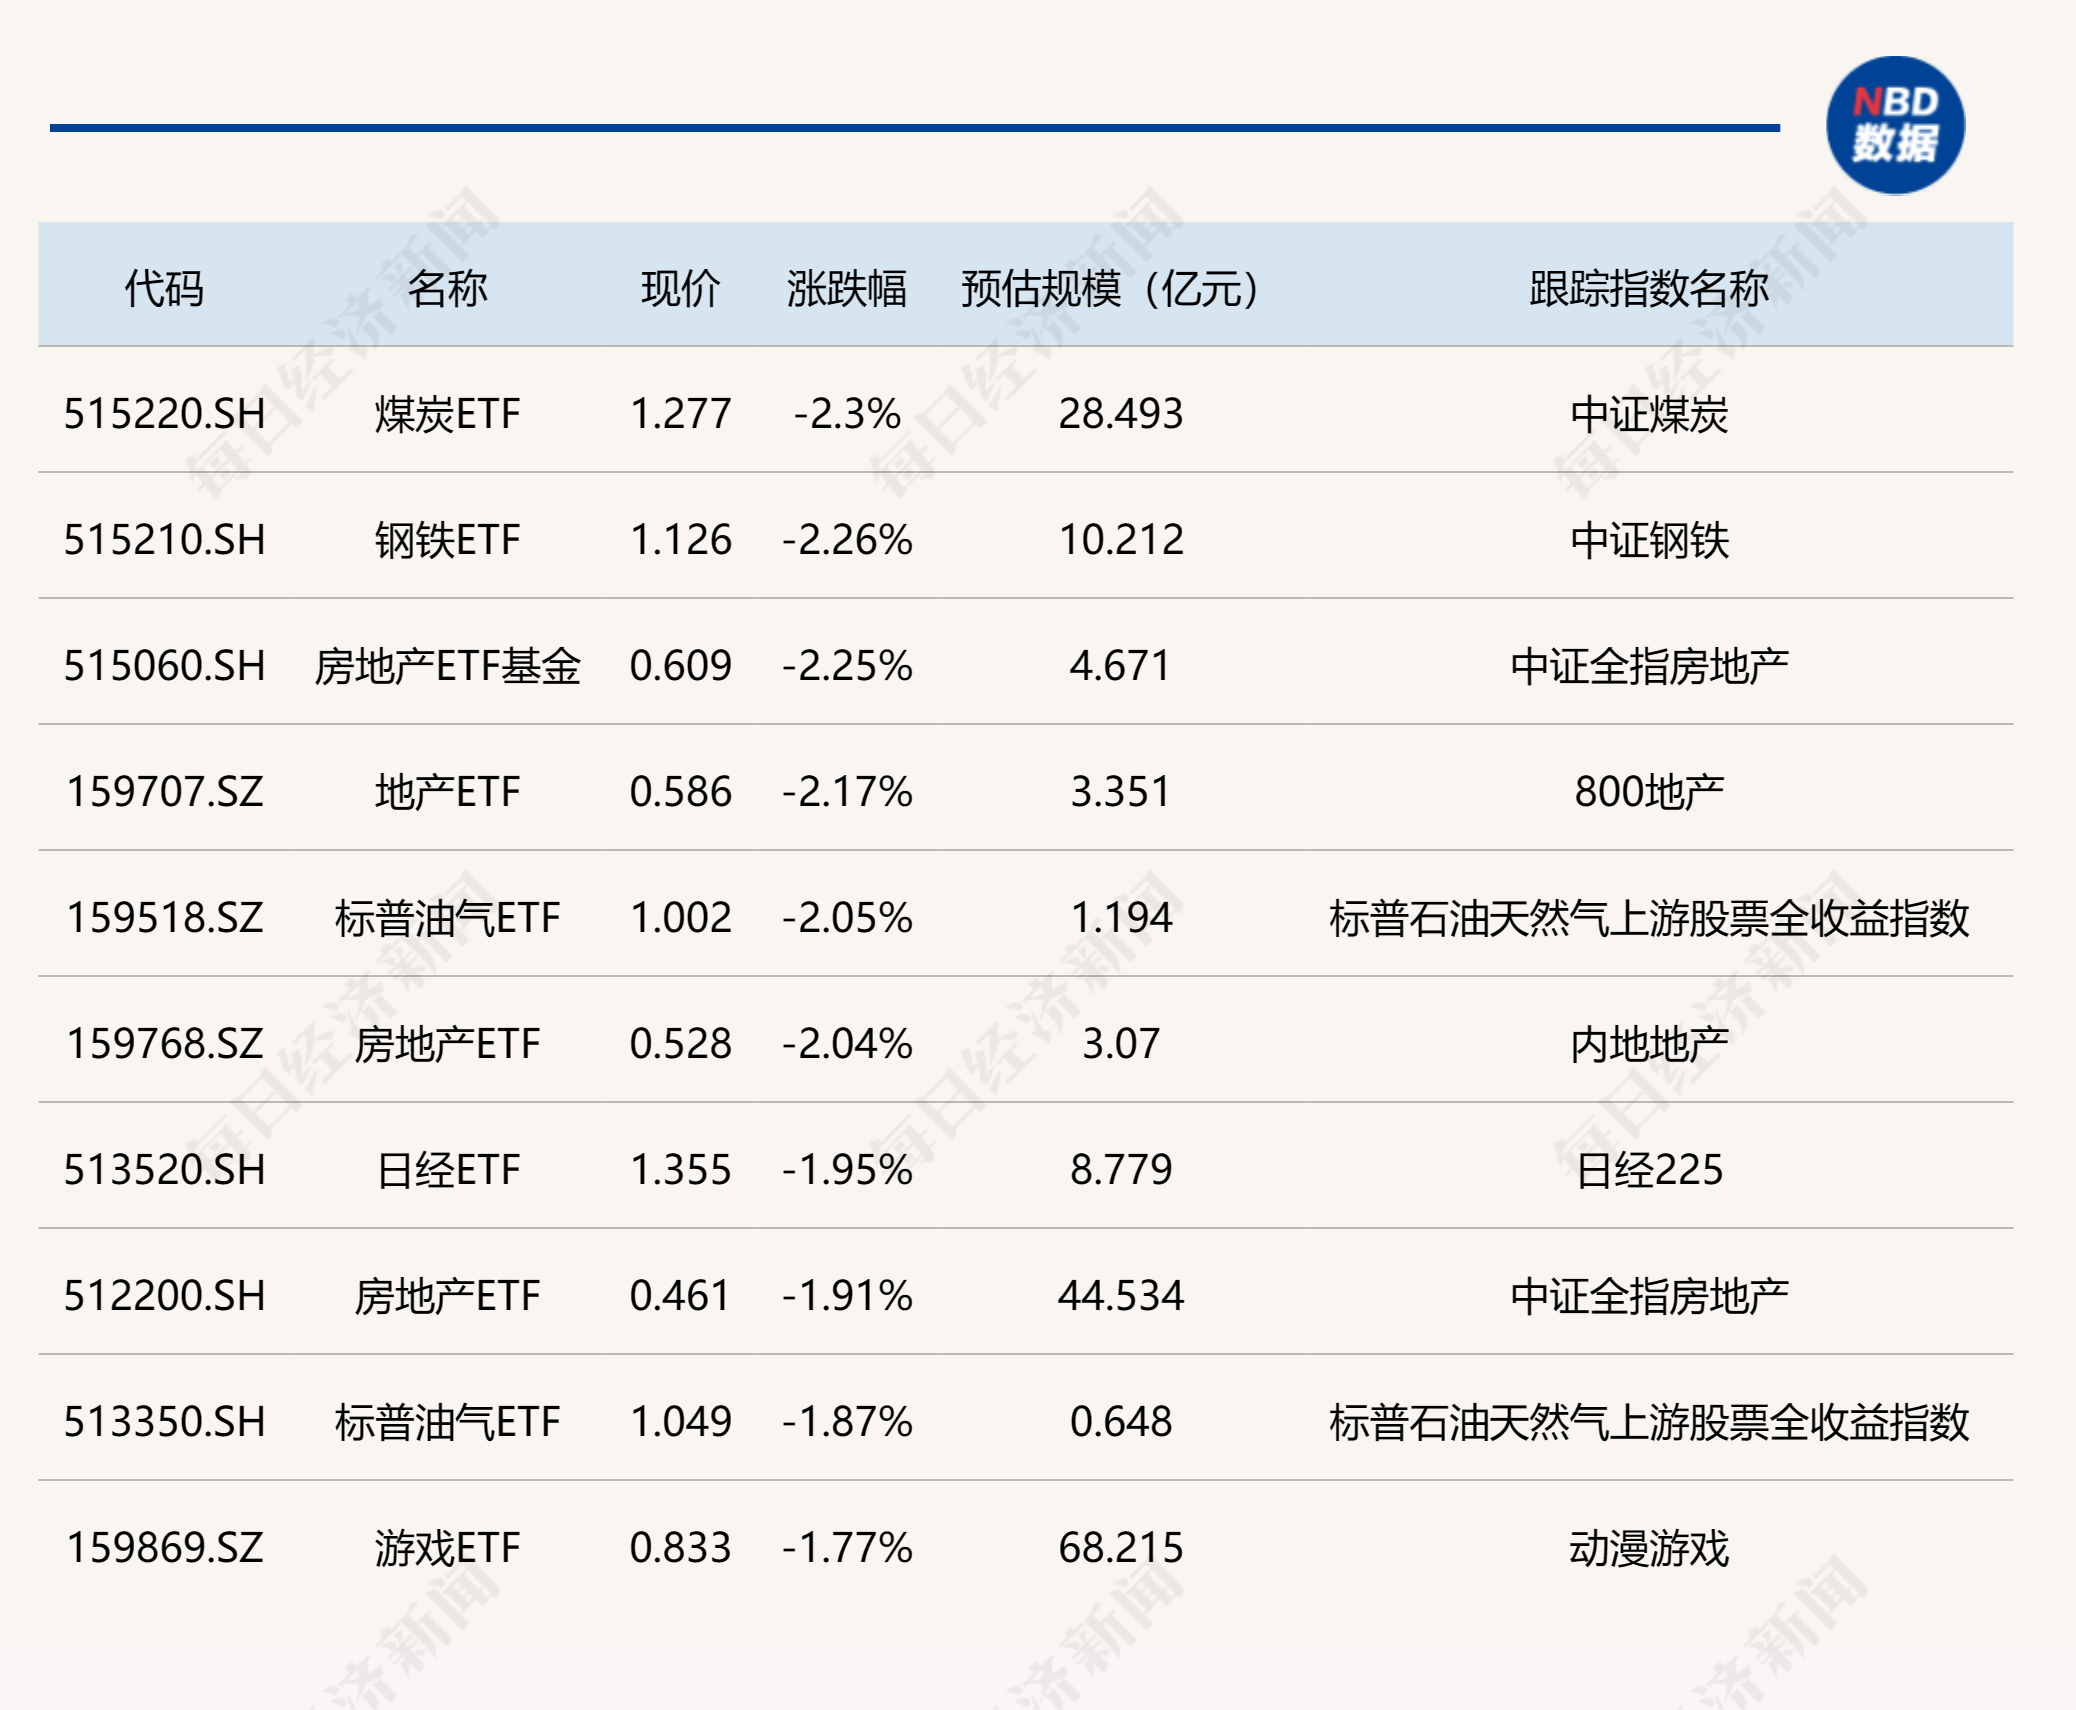Click 中证全指房地产 in the 515060.SH row
2076x1710 pixels.
(1649, 666)
